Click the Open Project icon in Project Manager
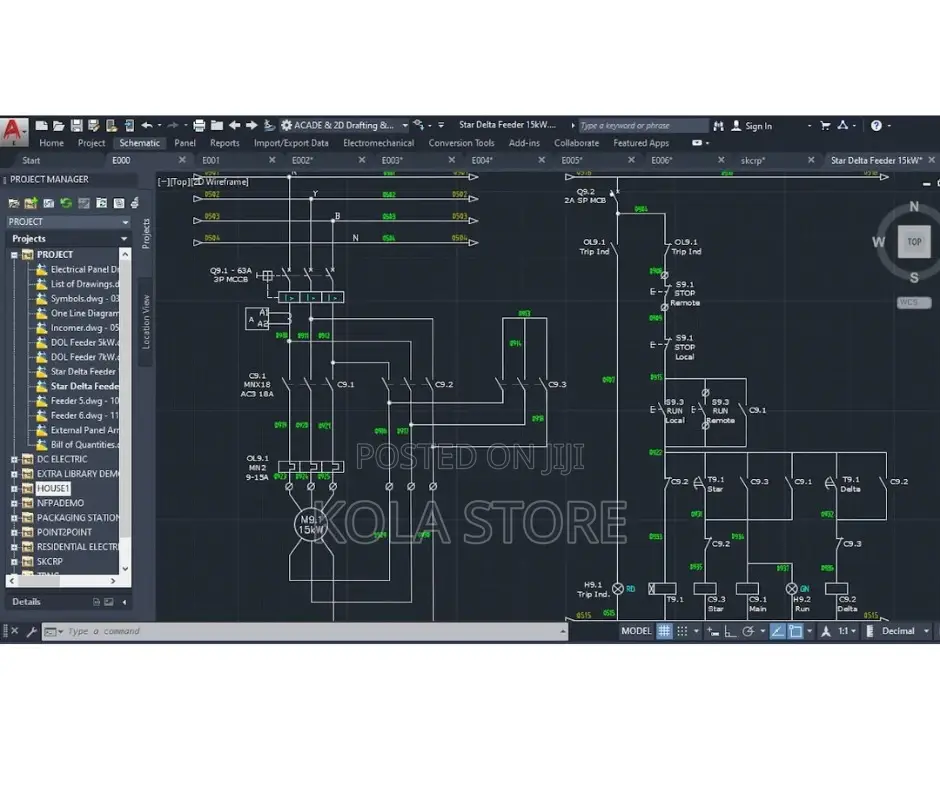The image size is (940, 788). click(13, 203)
